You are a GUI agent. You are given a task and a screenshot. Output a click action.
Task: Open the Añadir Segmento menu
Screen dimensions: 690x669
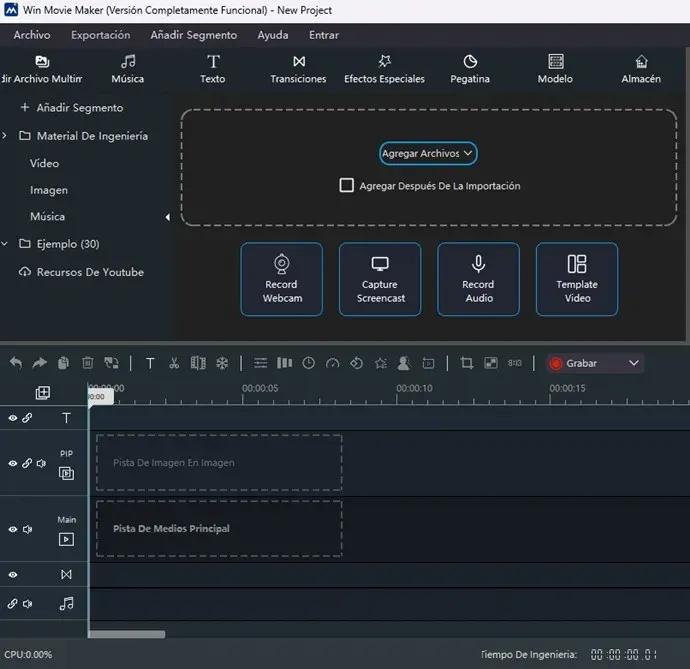pos(194,35)
